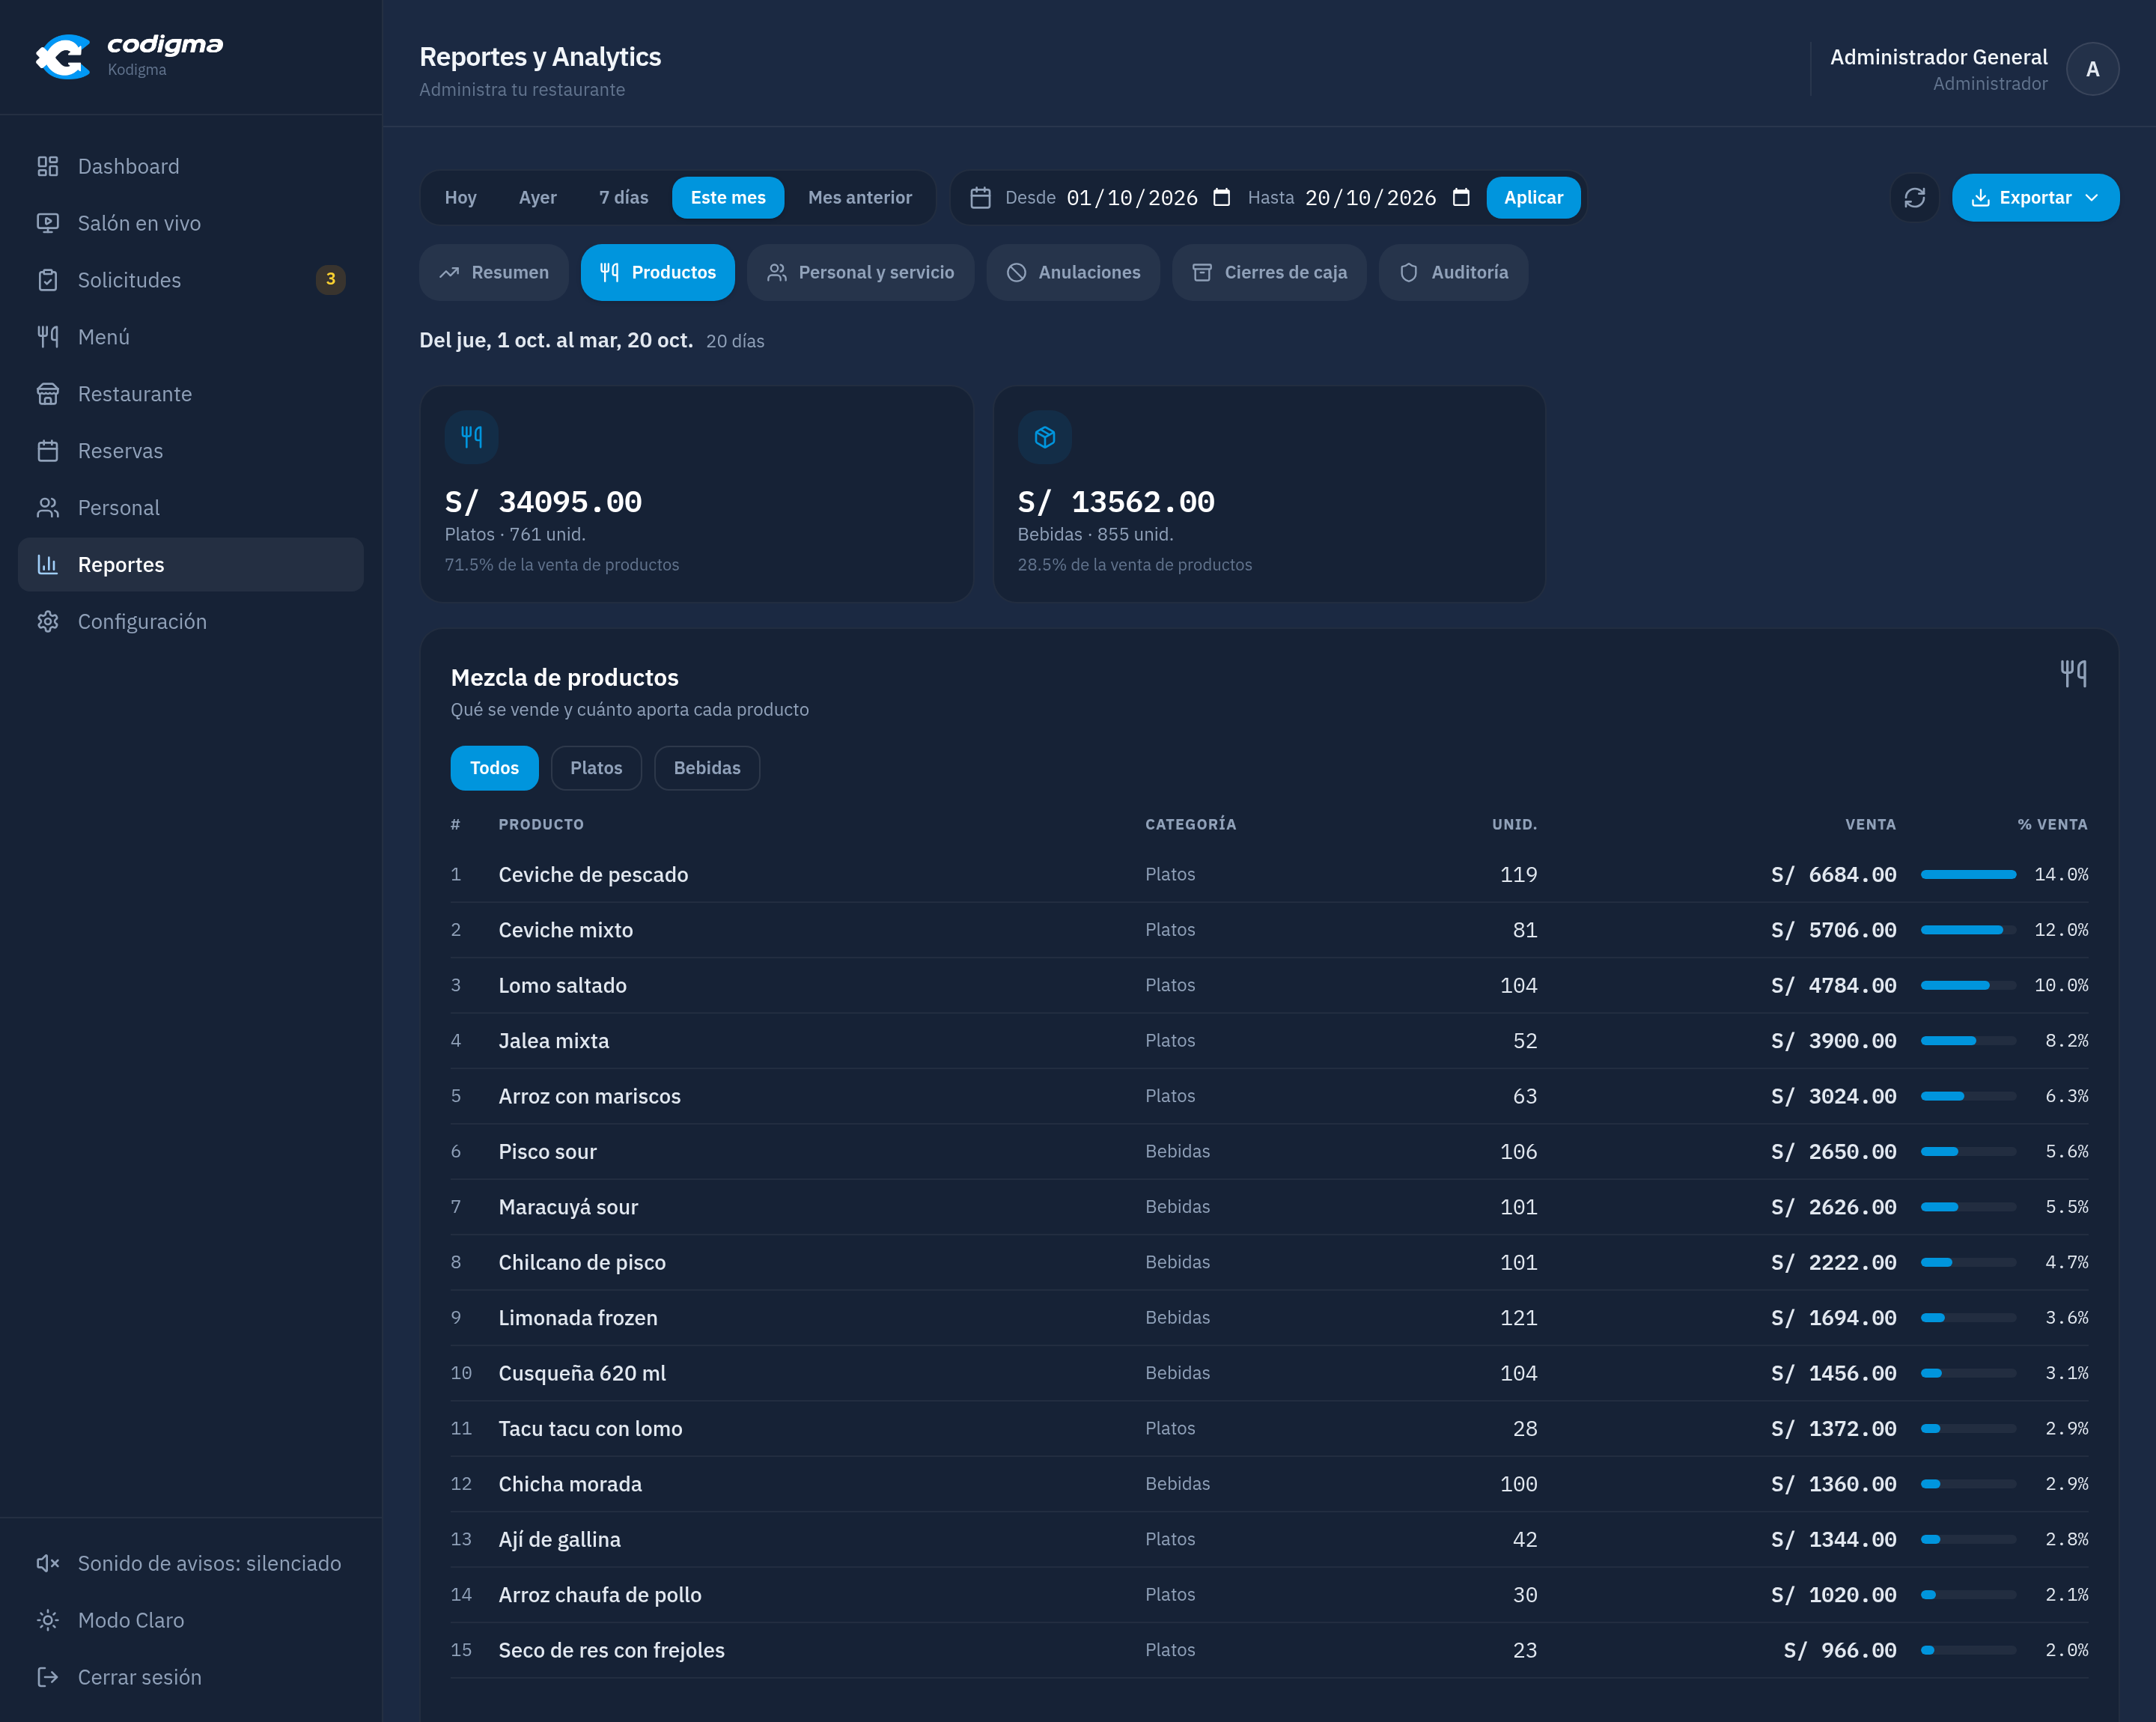Click the VENTA column header

(1870, 825)
